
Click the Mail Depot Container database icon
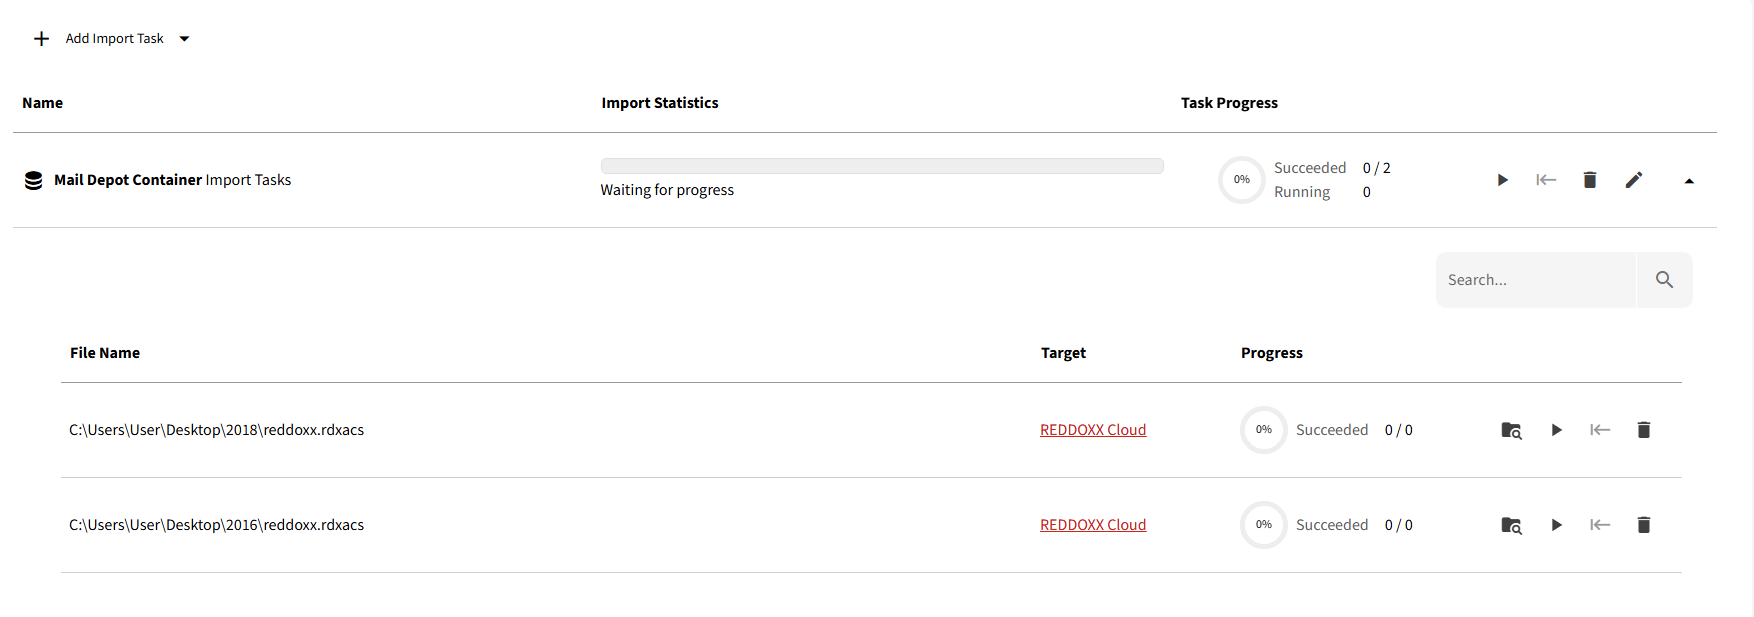33,180
